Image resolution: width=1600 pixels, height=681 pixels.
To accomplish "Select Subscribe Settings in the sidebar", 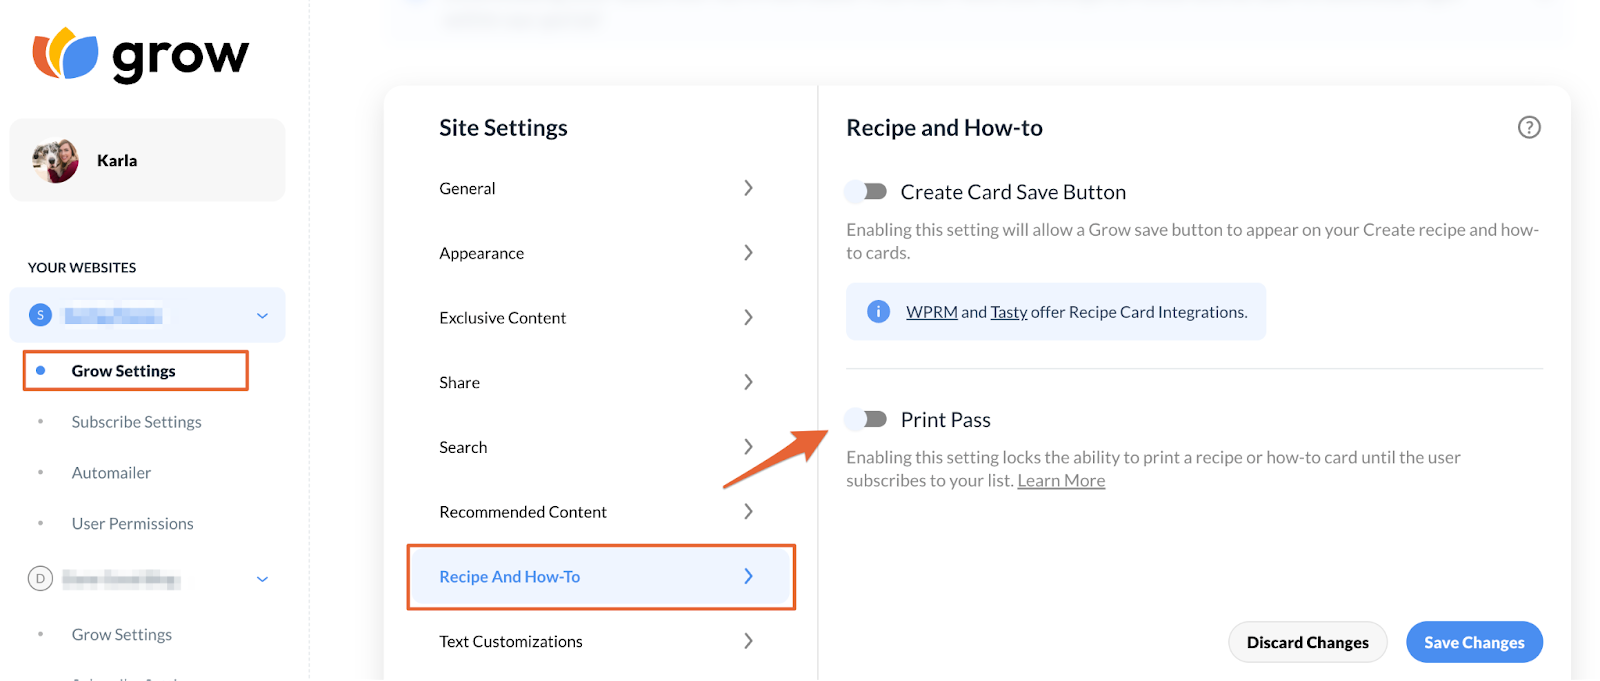I will pyautogui.click(x=136, y=421).
